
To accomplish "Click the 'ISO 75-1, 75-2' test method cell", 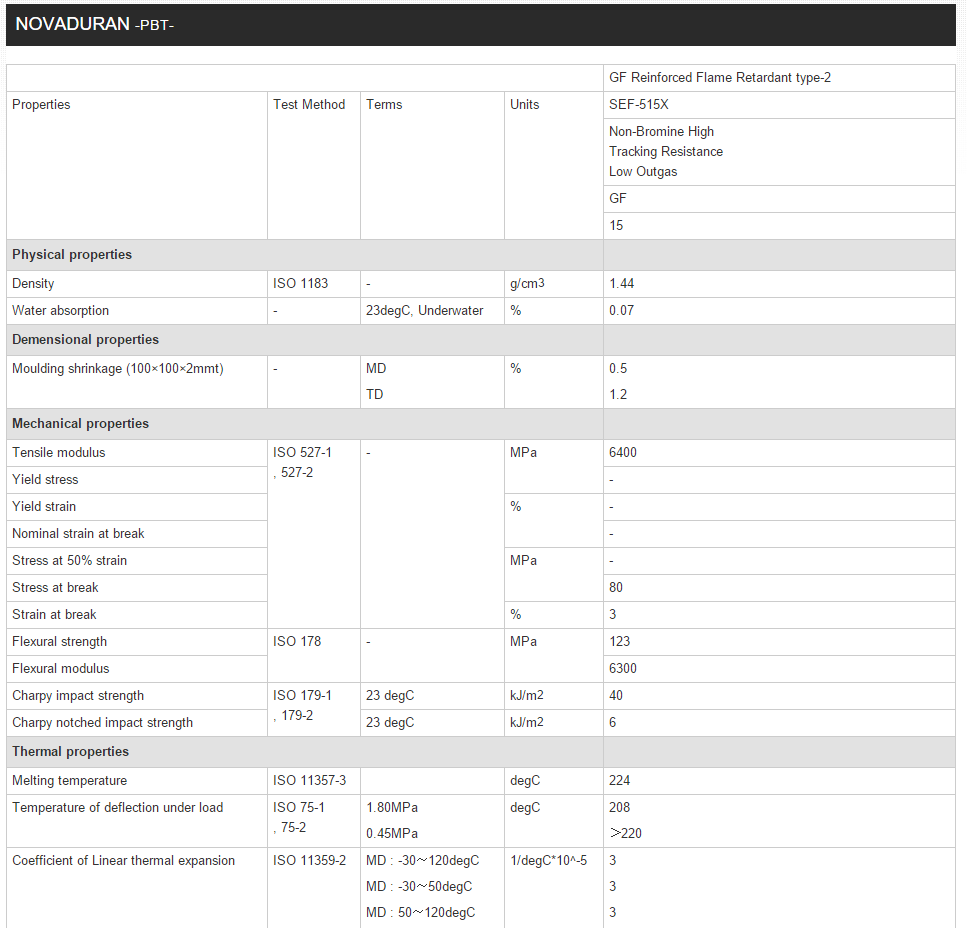I will (x=314, y=821).
